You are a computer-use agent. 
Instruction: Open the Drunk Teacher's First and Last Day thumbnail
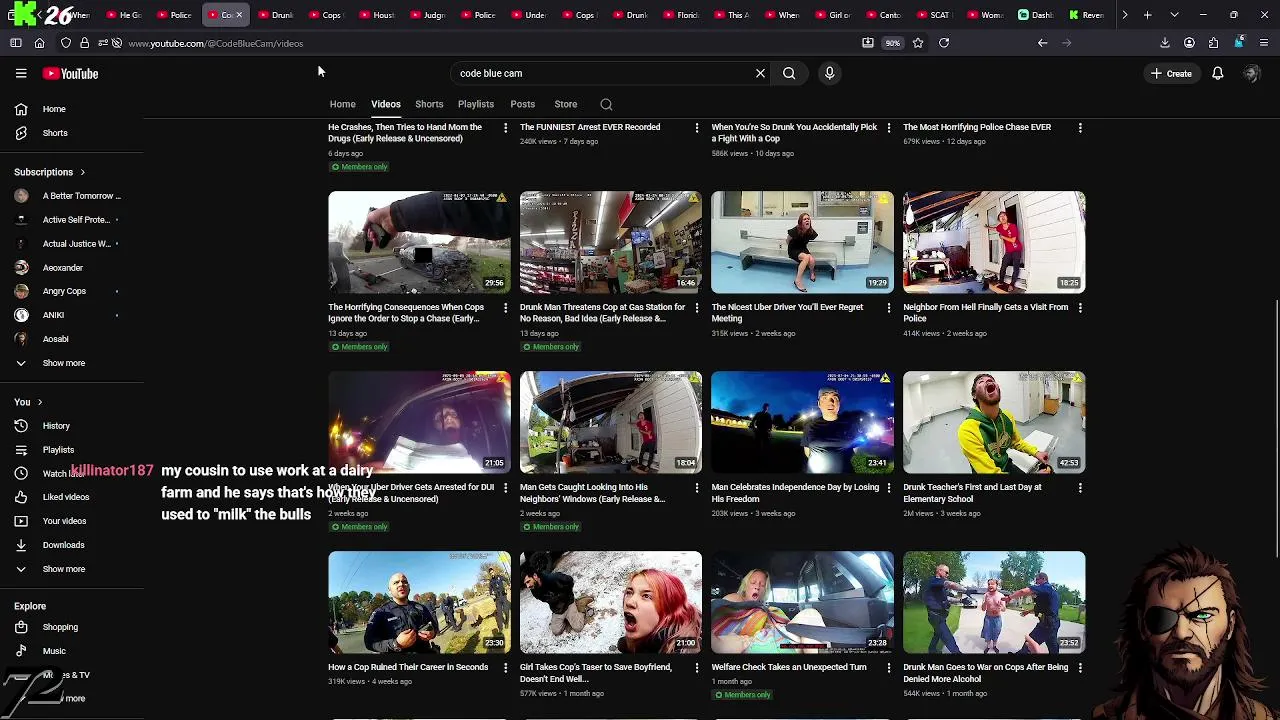point(994,422)
